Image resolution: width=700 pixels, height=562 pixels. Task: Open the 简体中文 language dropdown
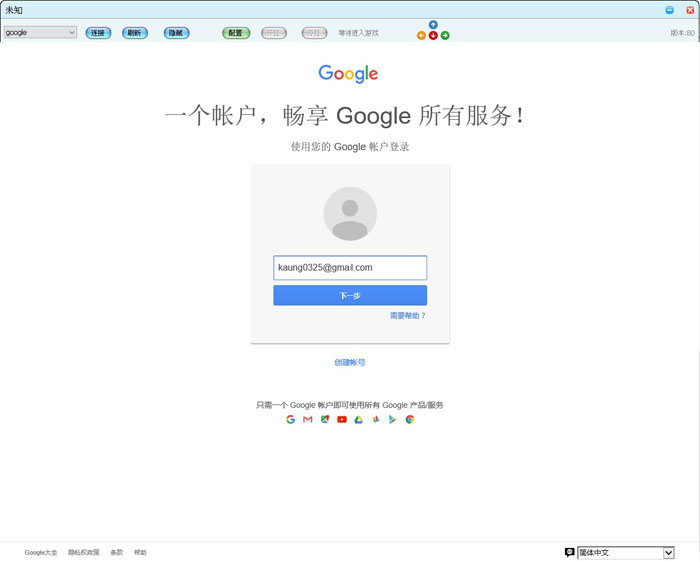point(626,552)
